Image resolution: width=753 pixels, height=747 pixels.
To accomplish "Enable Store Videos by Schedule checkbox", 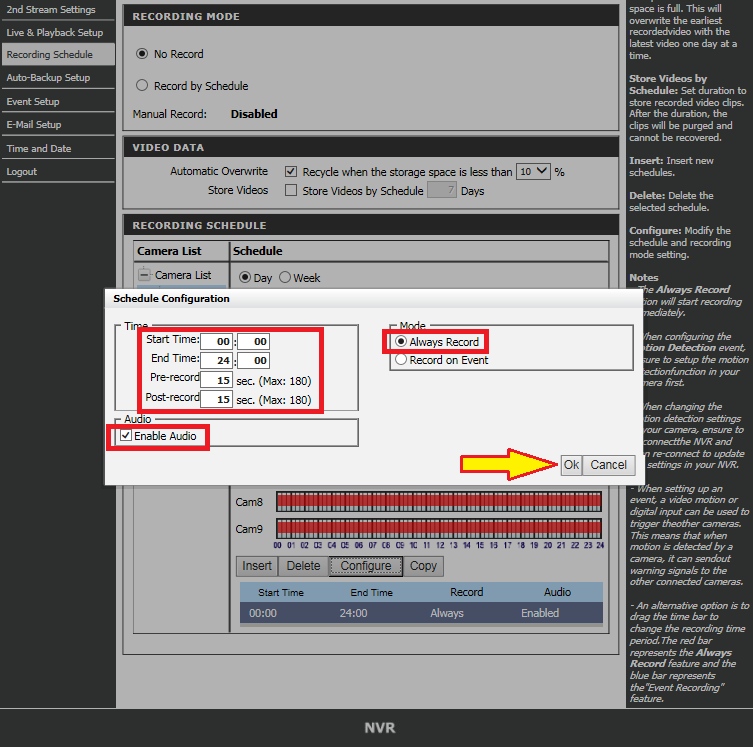I will pos(291,190).
